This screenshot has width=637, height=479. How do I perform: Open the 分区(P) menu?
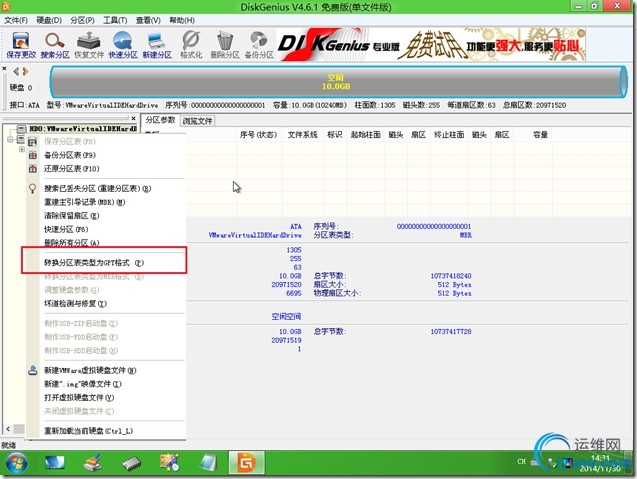pos(82,20)
